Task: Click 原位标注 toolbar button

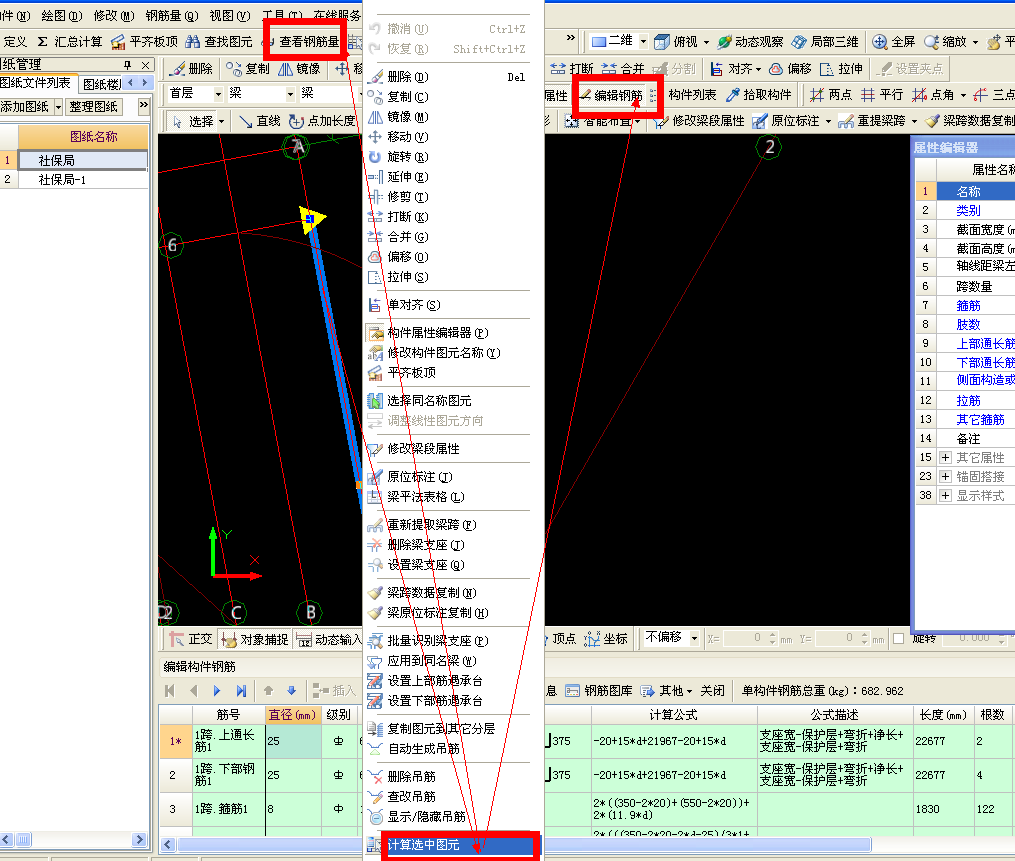Action: click(x=786, y=121)
